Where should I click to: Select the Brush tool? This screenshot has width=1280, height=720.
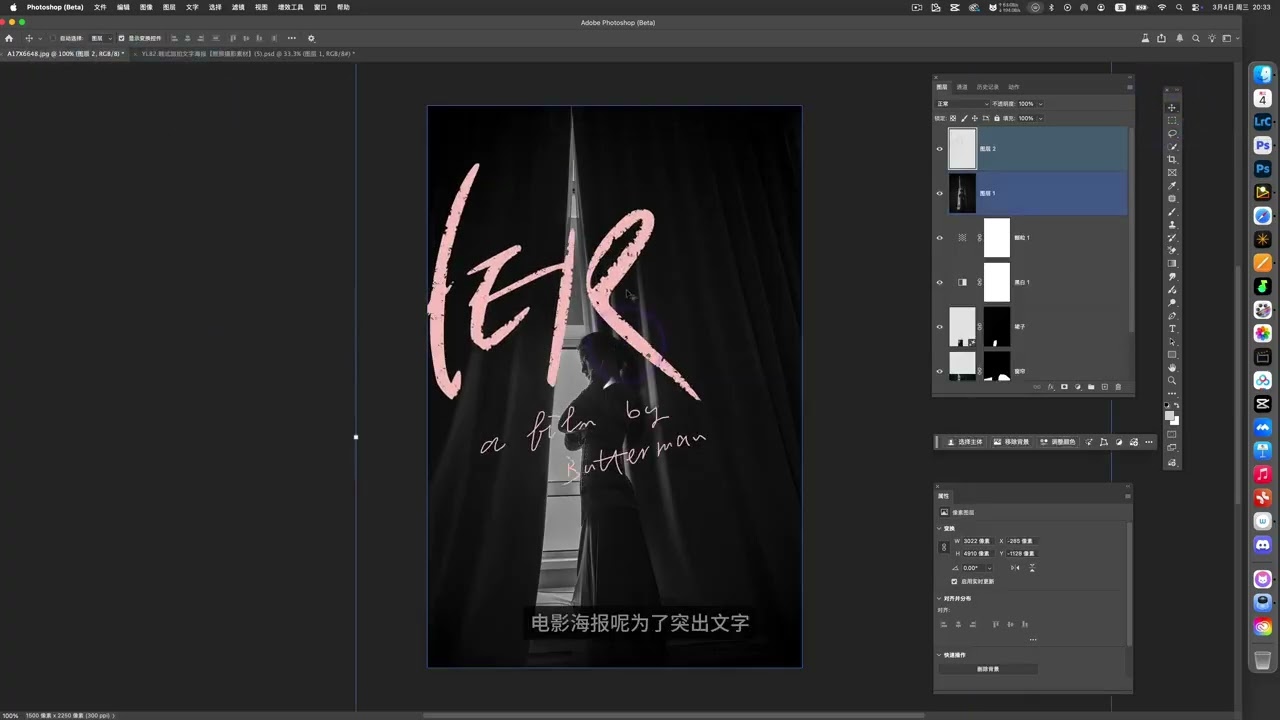1172,211
